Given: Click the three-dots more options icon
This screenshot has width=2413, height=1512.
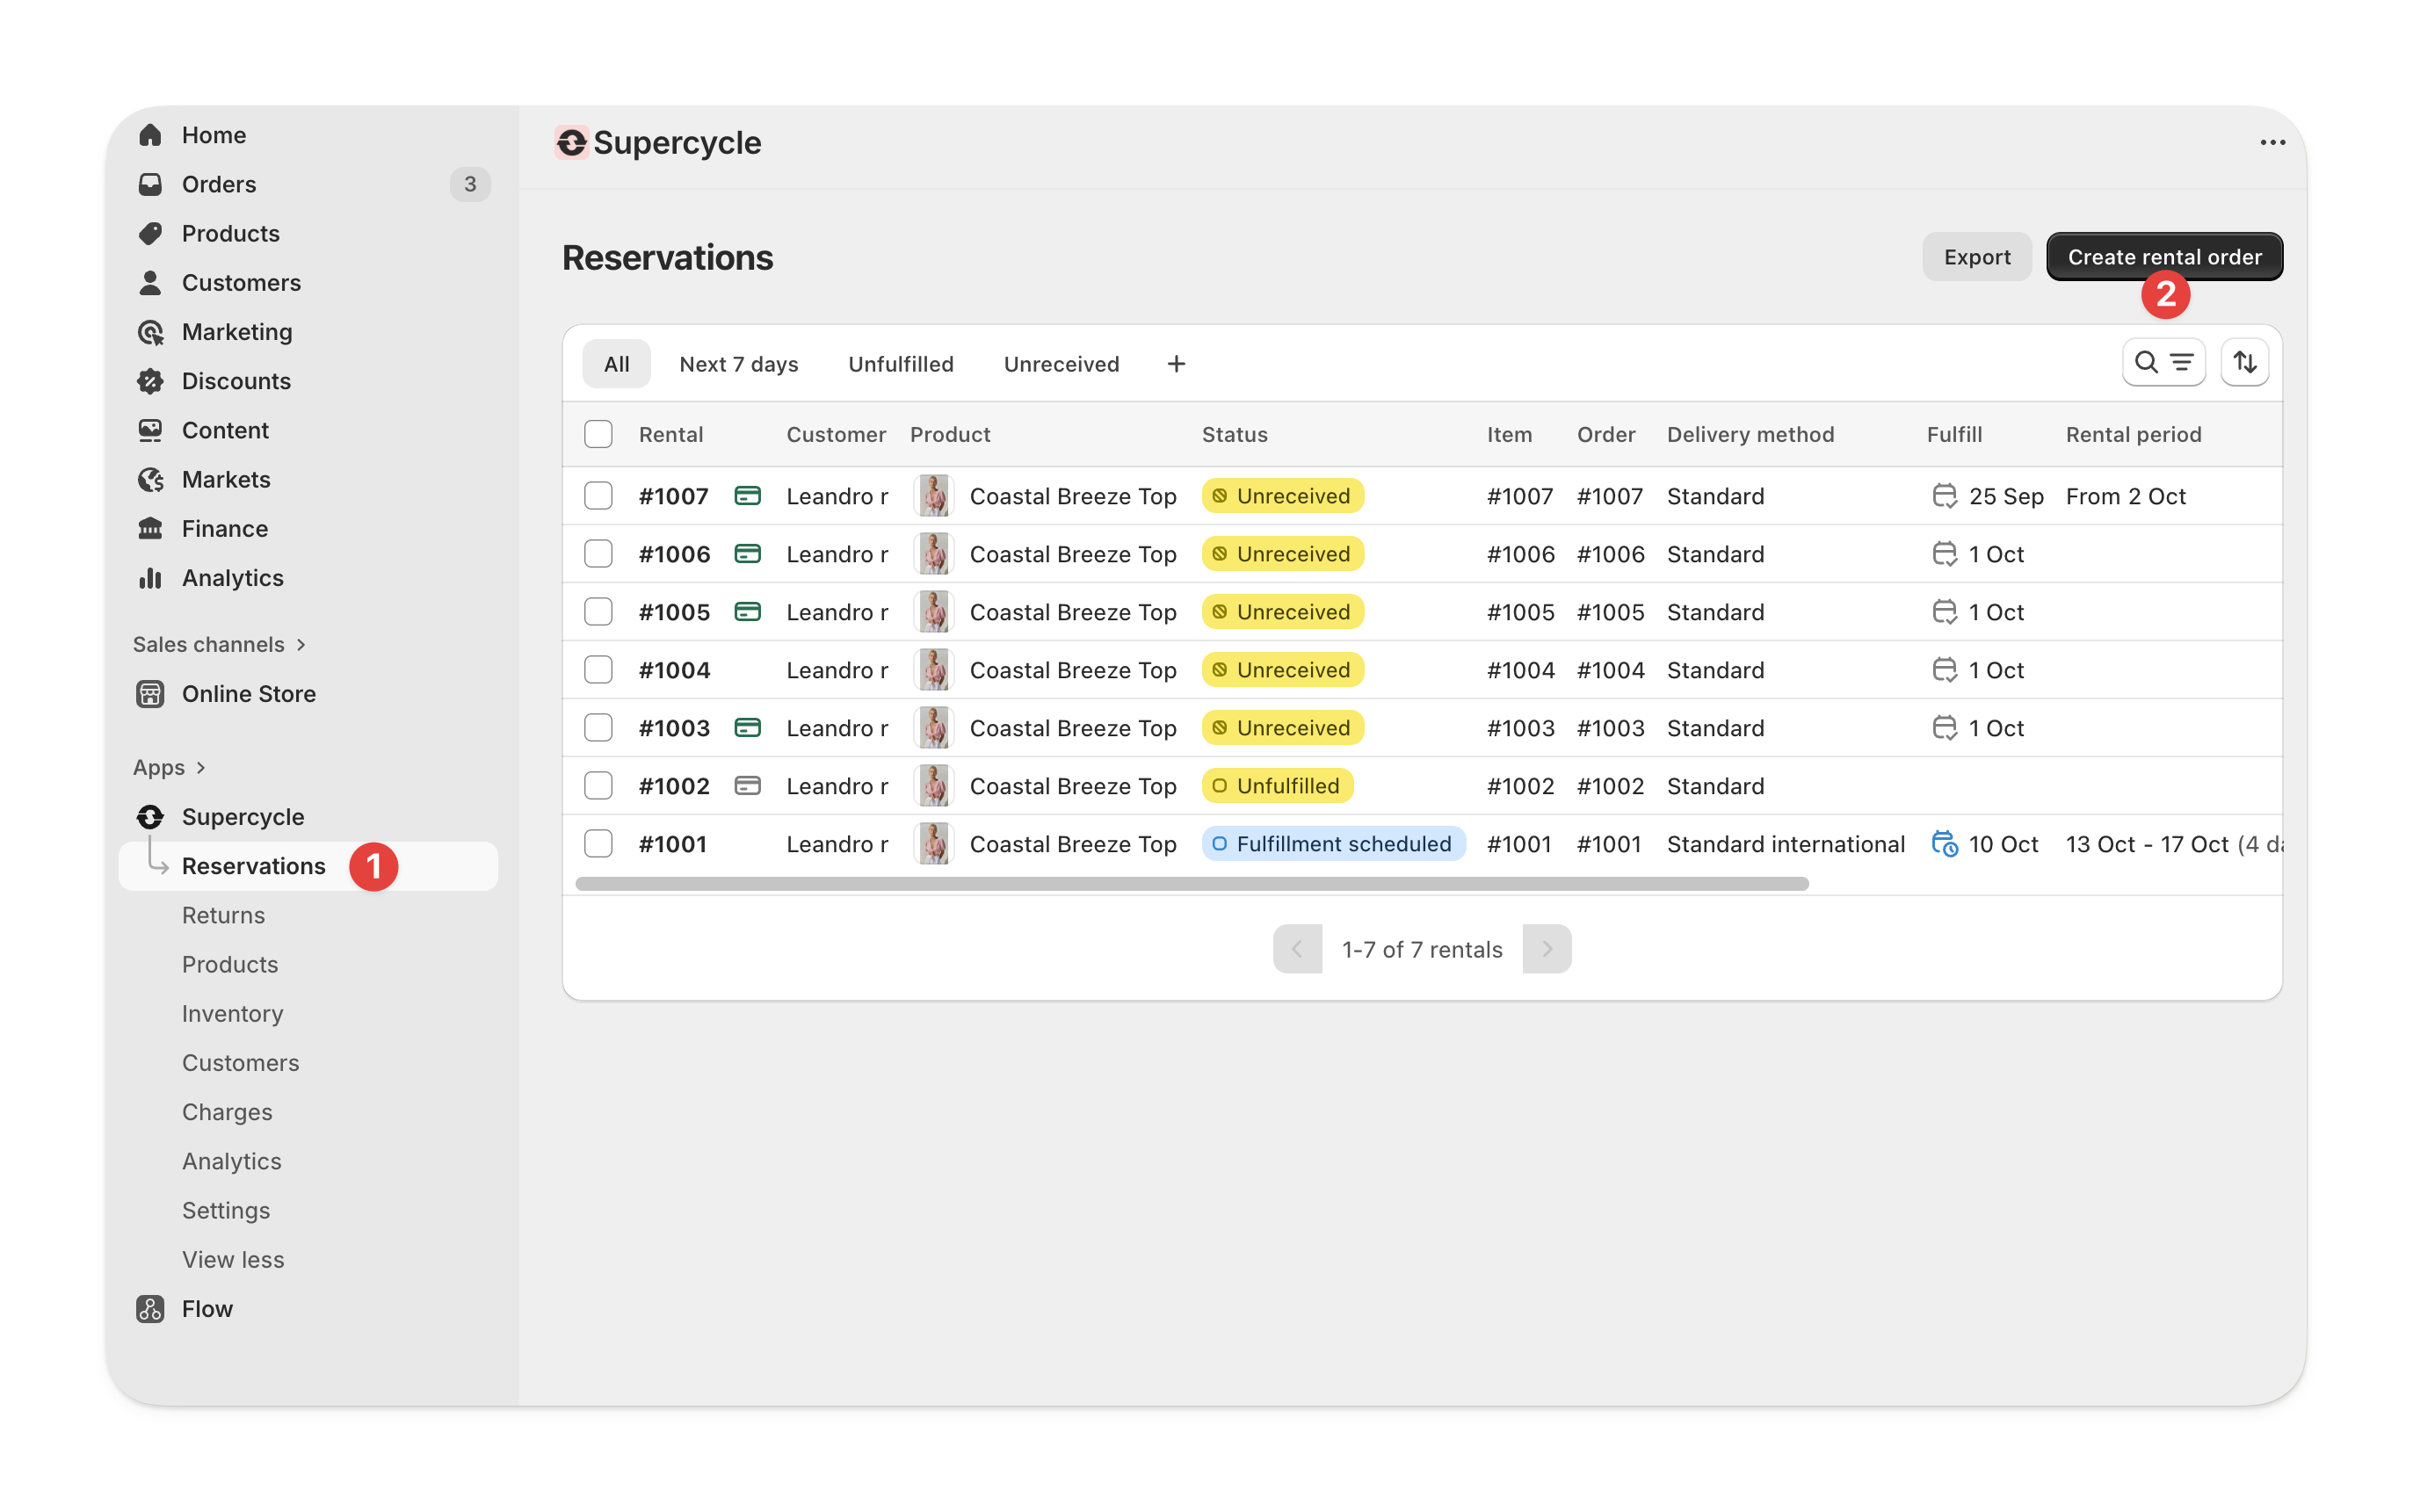Looking at the screenshot, I should pos(2272,143).
